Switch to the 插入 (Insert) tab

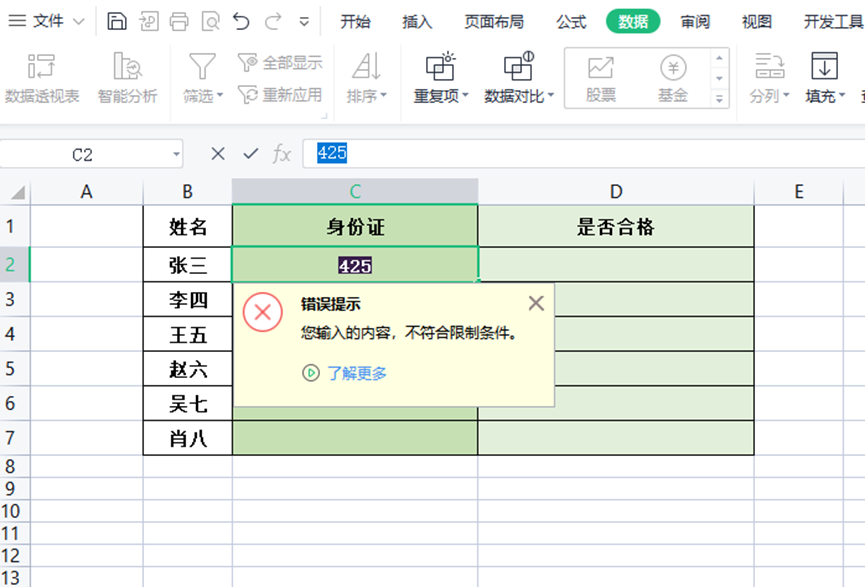pyautogui.click(x=417, y=22)
